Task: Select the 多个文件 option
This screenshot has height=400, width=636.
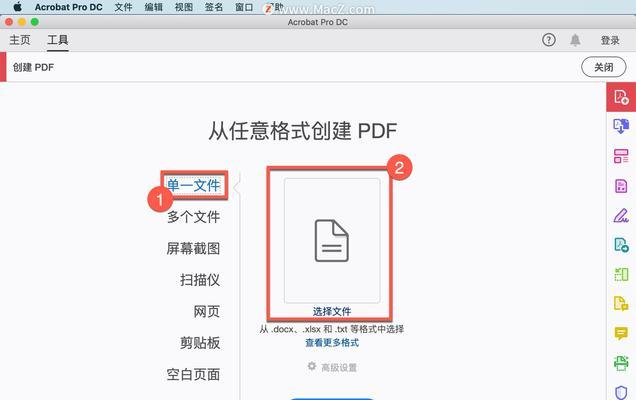Action: 194,217
